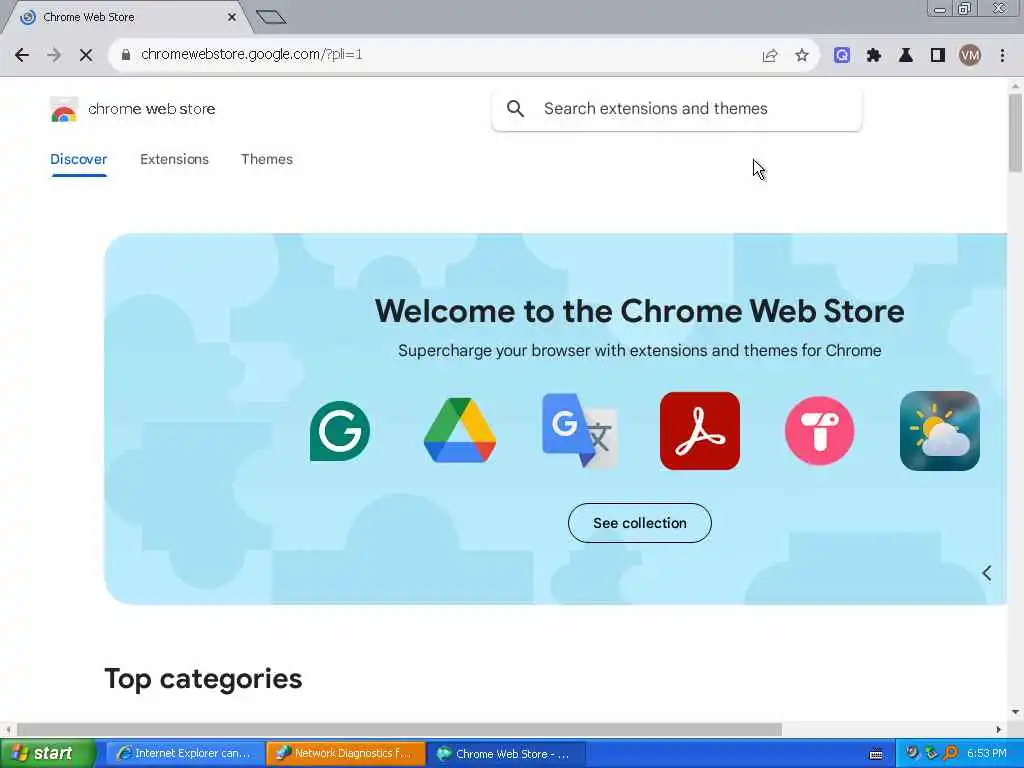The height and width of the screenshot is (768, 1024).
Task: Select the Chrome Web Store browser tab
Action: 127,18
